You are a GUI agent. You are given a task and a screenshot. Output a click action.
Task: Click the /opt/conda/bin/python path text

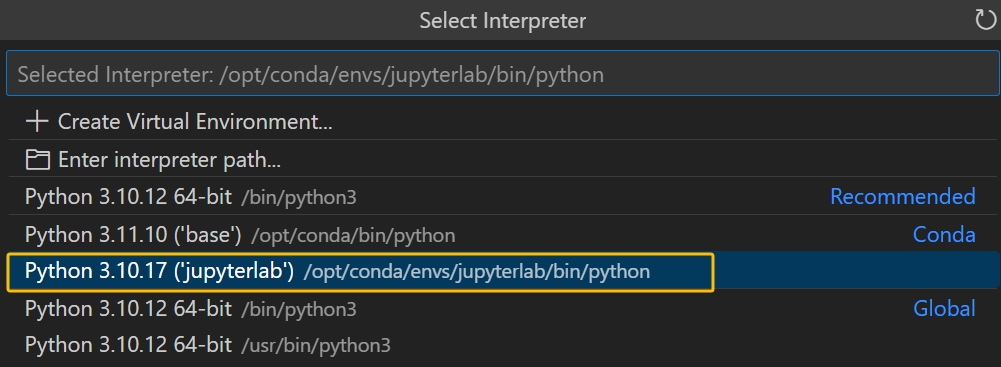tap(353, 236)
